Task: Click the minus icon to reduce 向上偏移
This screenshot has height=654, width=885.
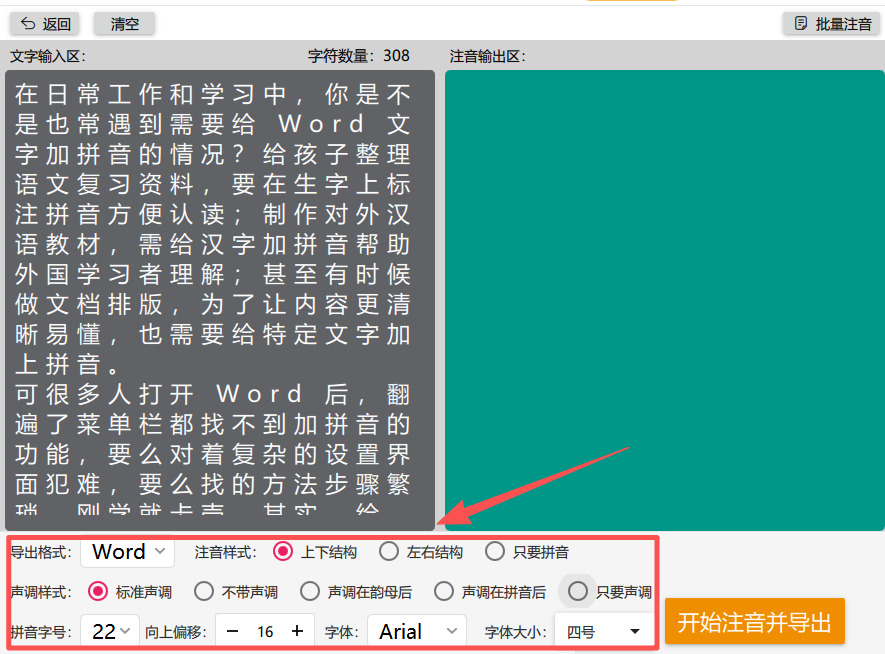Action: pos(233,631)
